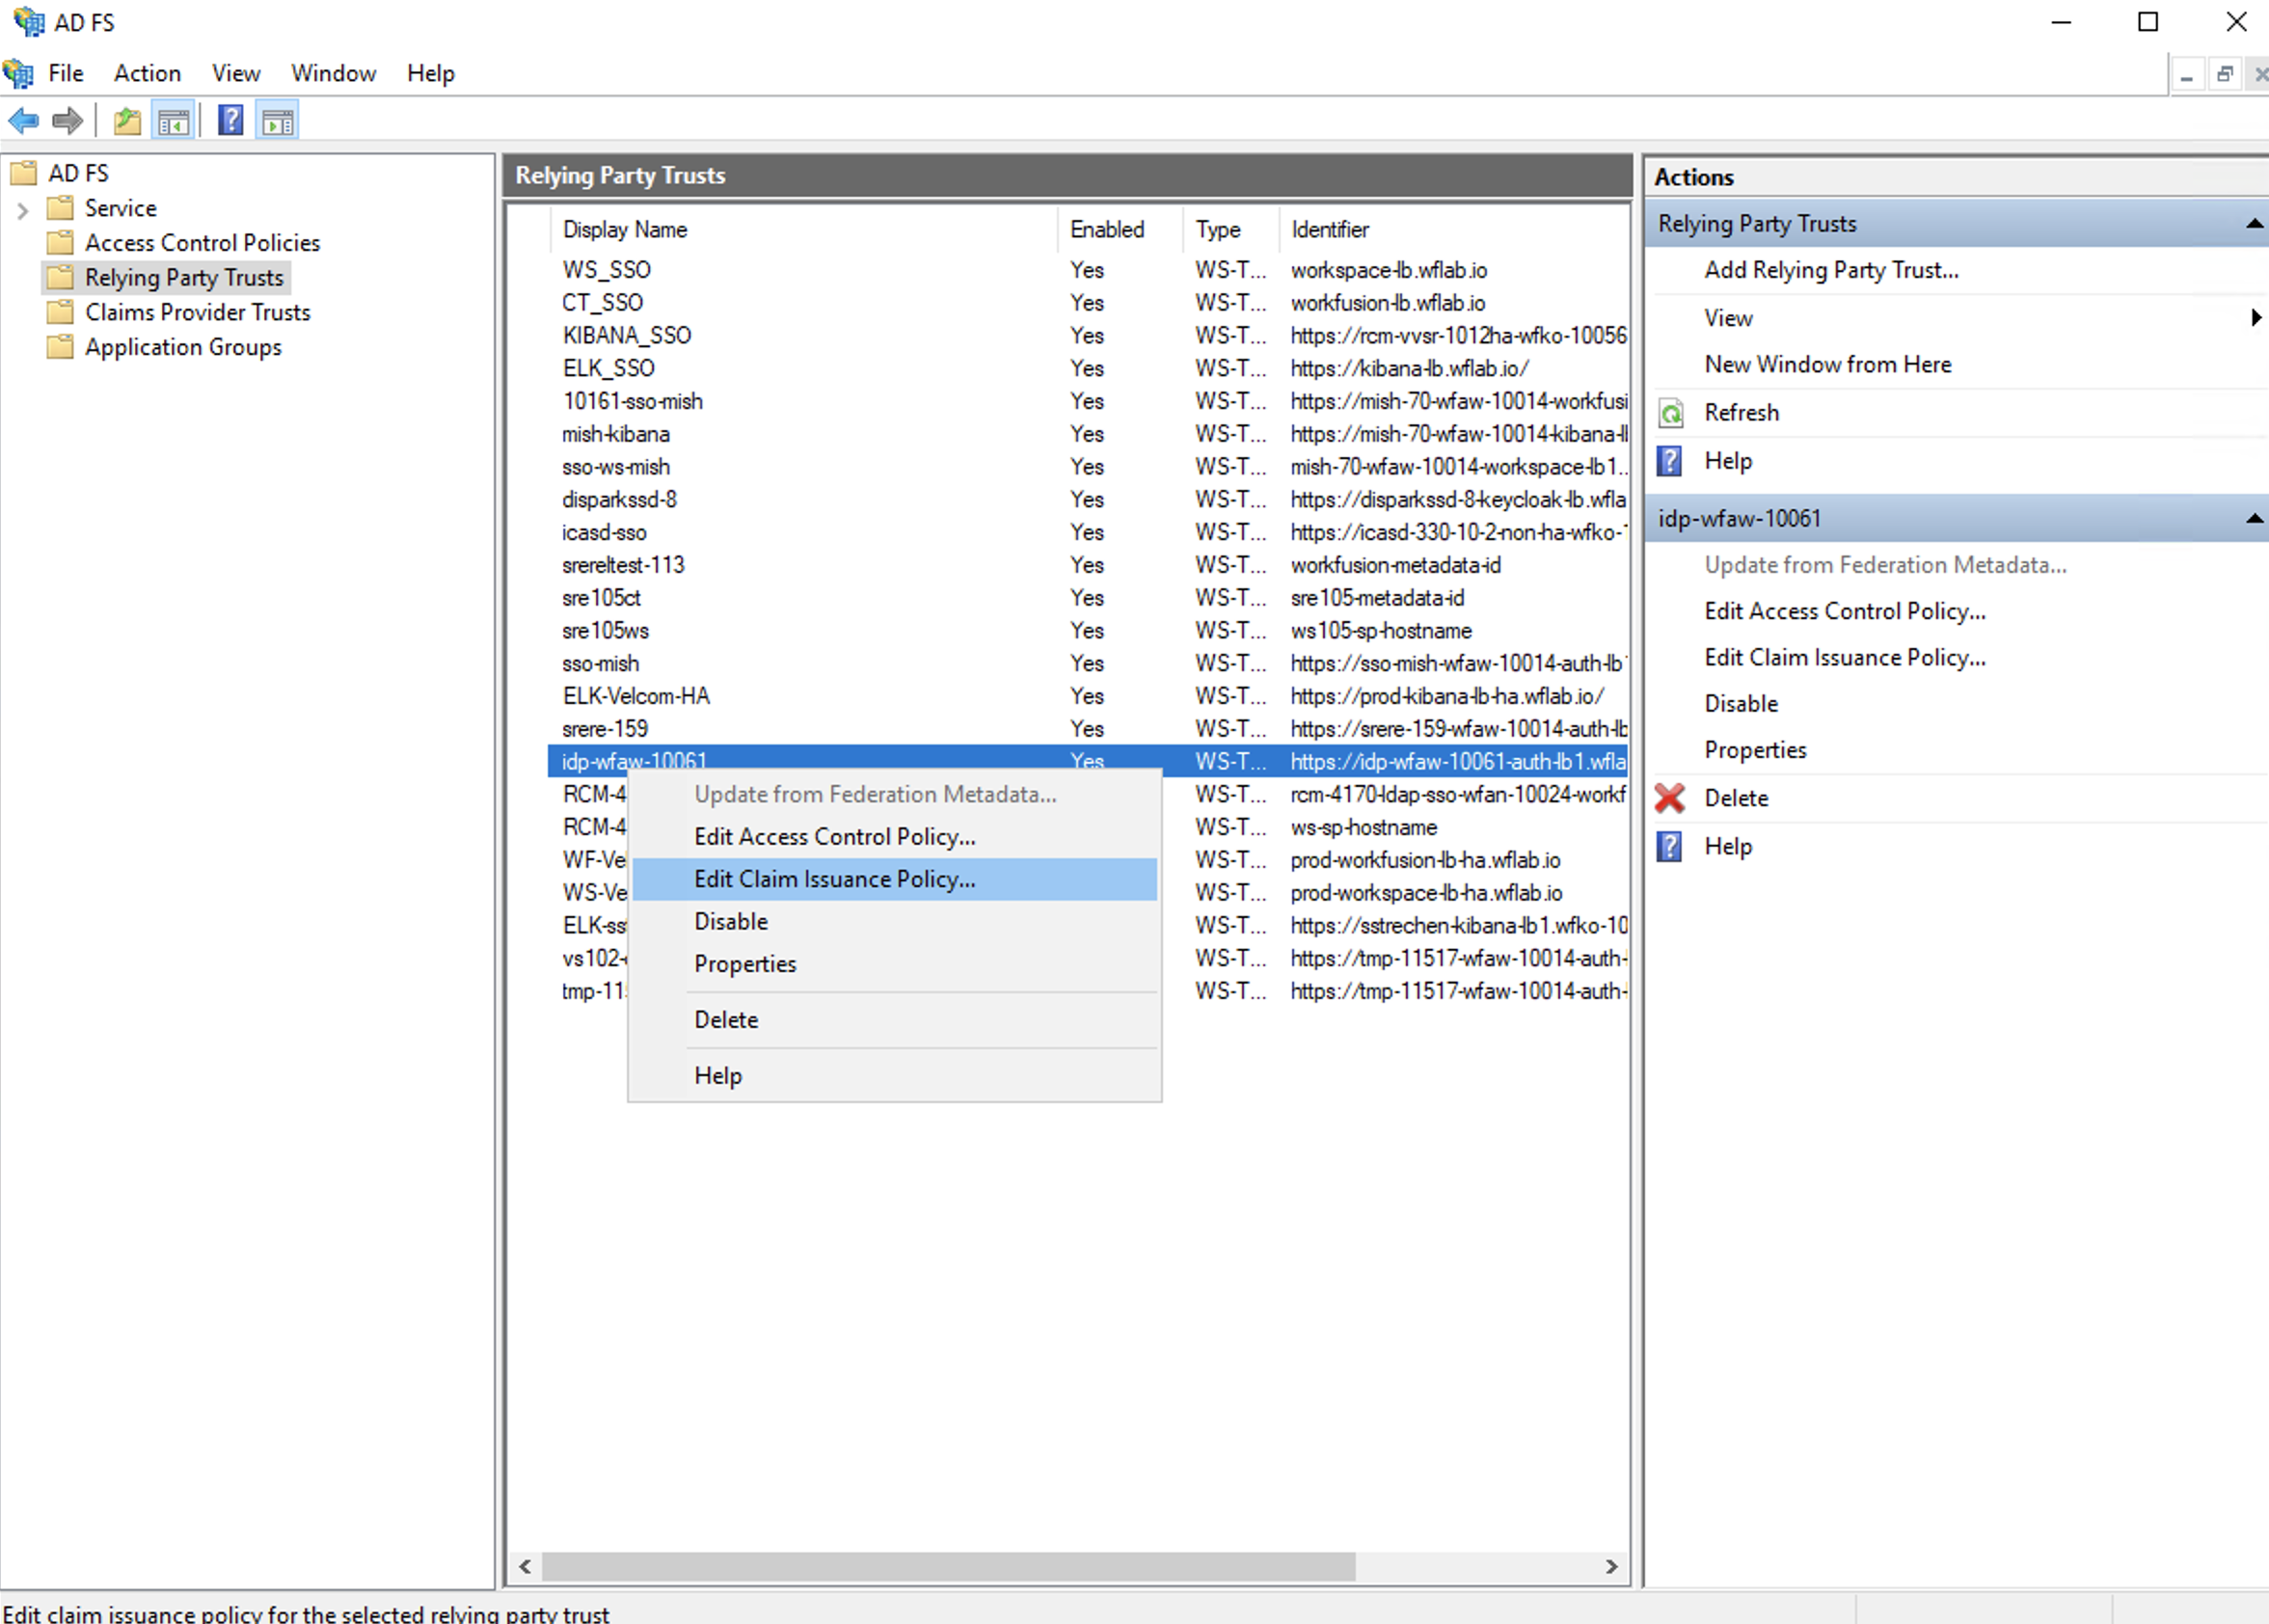This screenshot has width=2269, height=1624.
Task: Select the 10161-sso-mish trust row
Action: coord(1088,401)
